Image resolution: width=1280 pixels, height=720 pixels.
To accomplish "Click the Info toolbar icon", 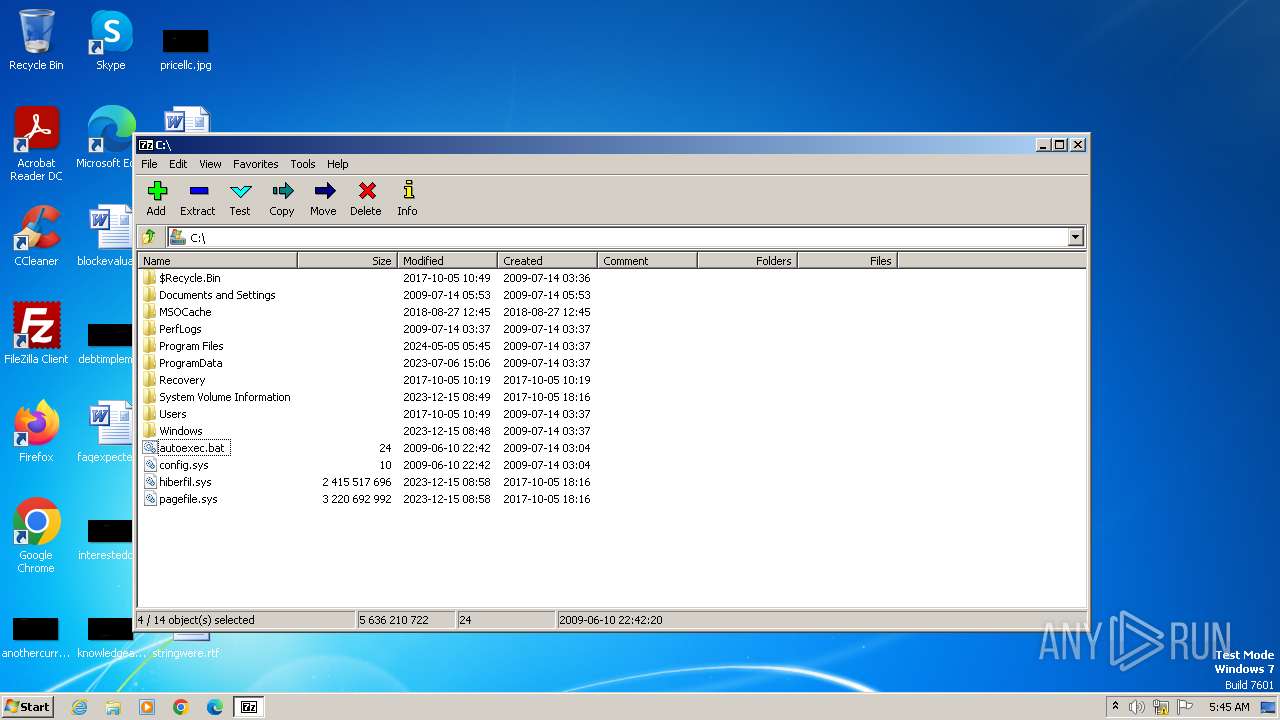I will coord(407,198).
